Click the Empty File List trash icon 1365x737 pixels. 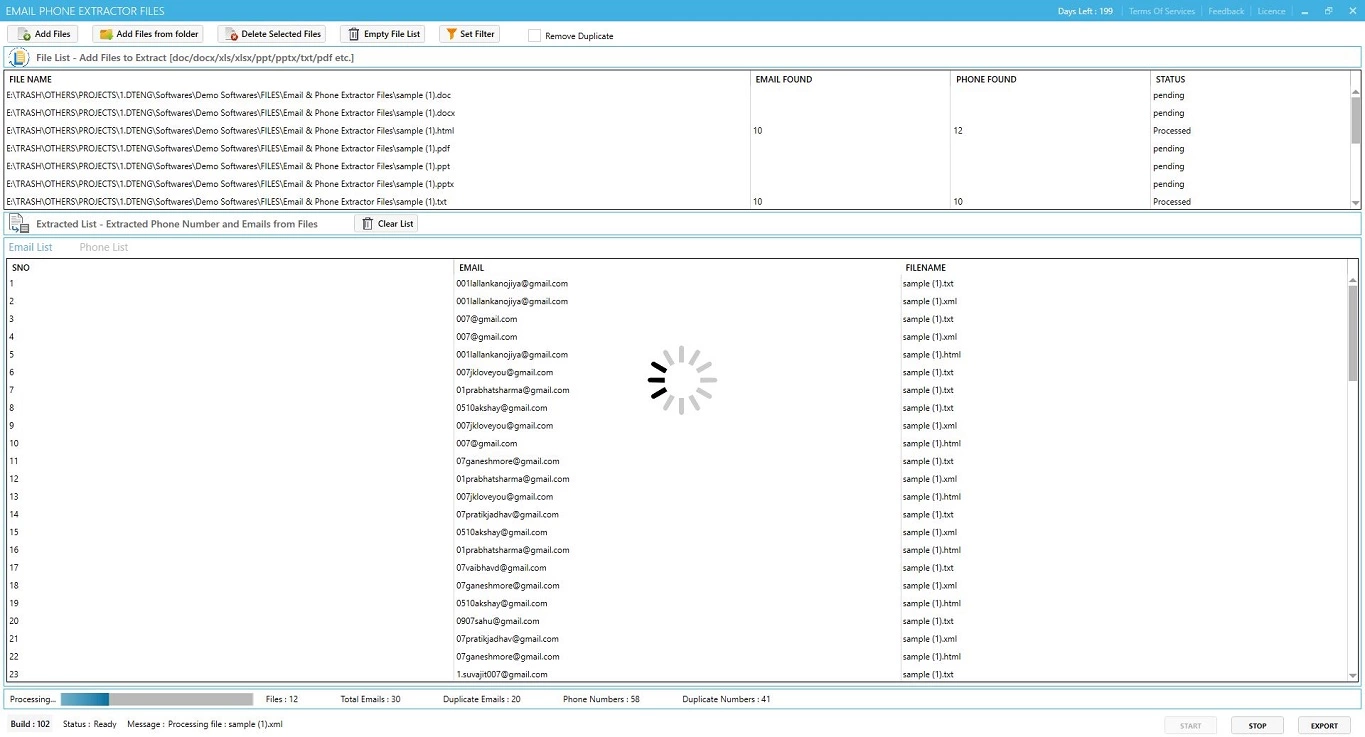(x=352, y=34)
